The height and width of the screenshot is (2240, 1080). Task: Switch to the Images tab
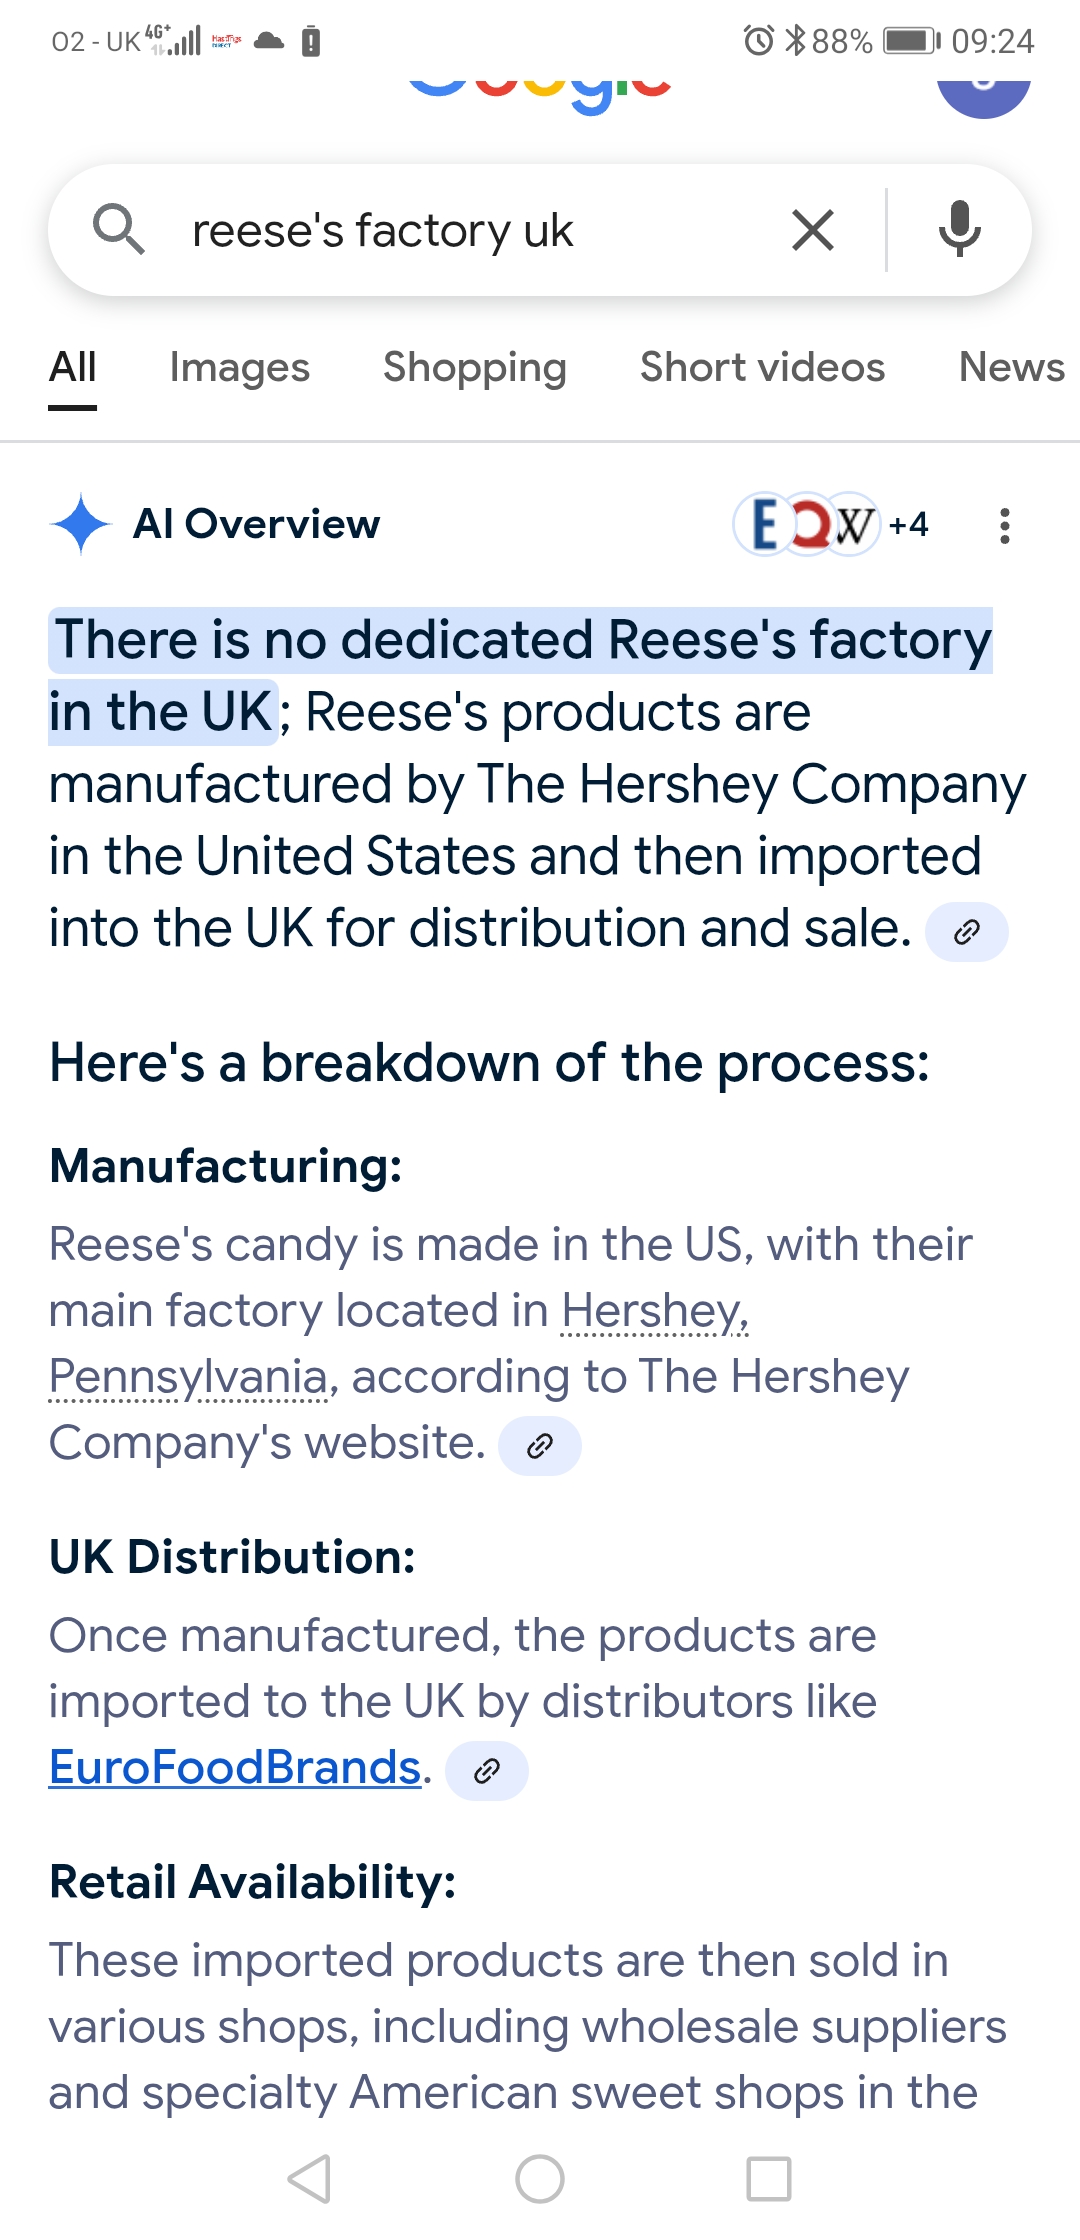pyautogui.click(x=240, y=368)
